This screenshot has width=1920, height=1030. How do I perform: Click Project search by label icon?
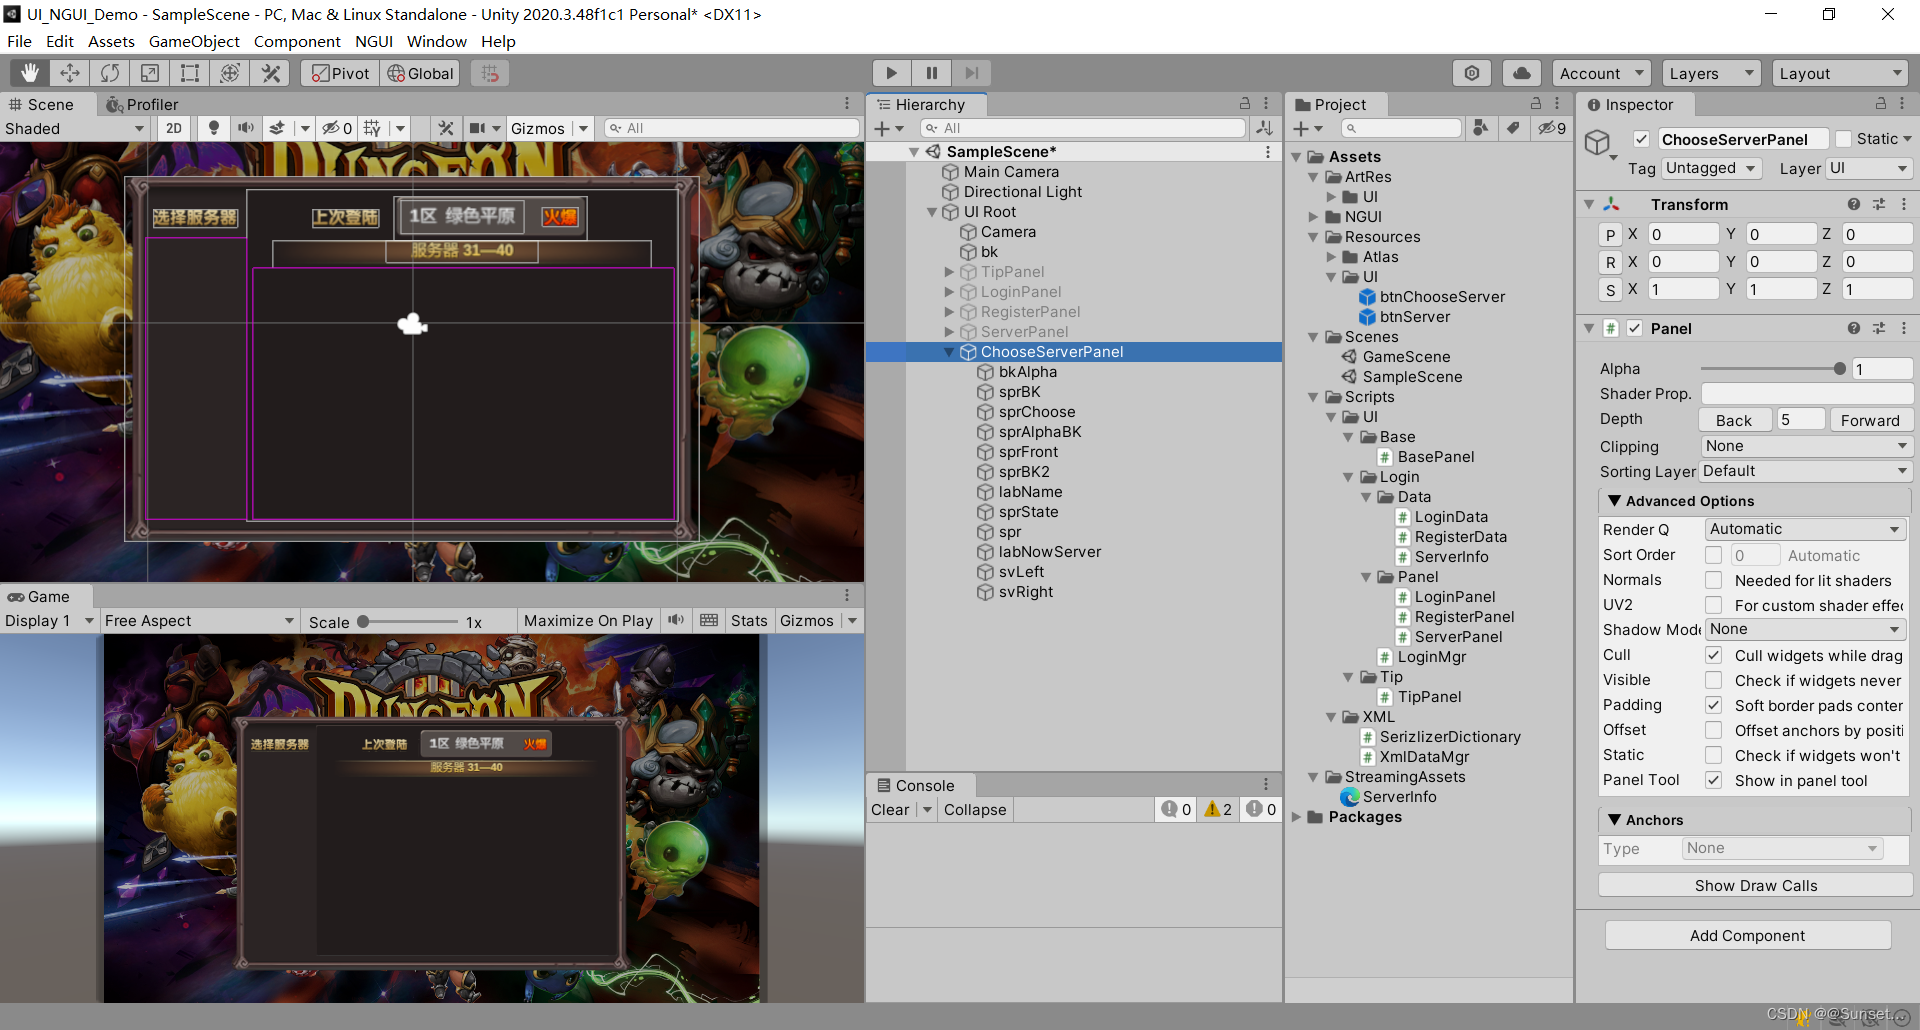click(1514, 128)
